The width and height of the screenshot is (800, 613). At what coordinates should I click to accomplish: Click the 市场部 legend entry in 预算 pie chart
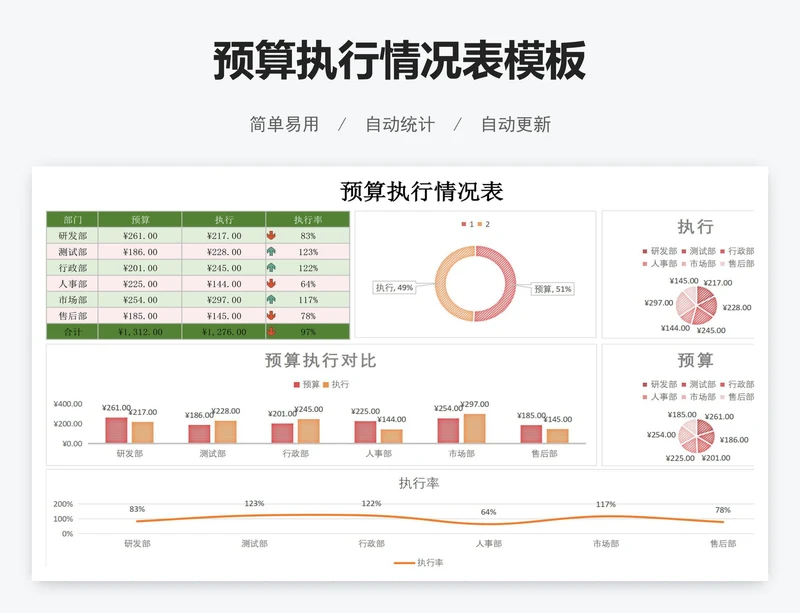[699, 397]
